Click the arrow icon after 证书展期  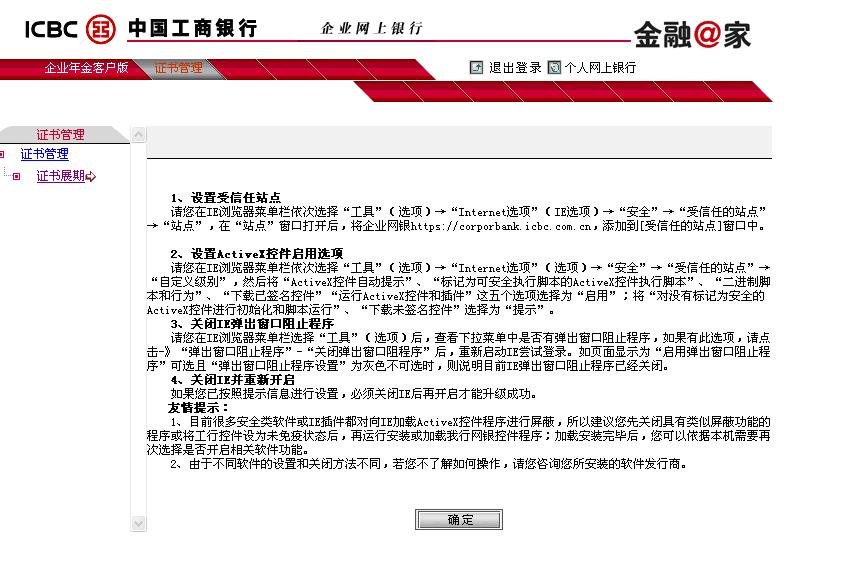pyautogui.click(x=91, y=177)
